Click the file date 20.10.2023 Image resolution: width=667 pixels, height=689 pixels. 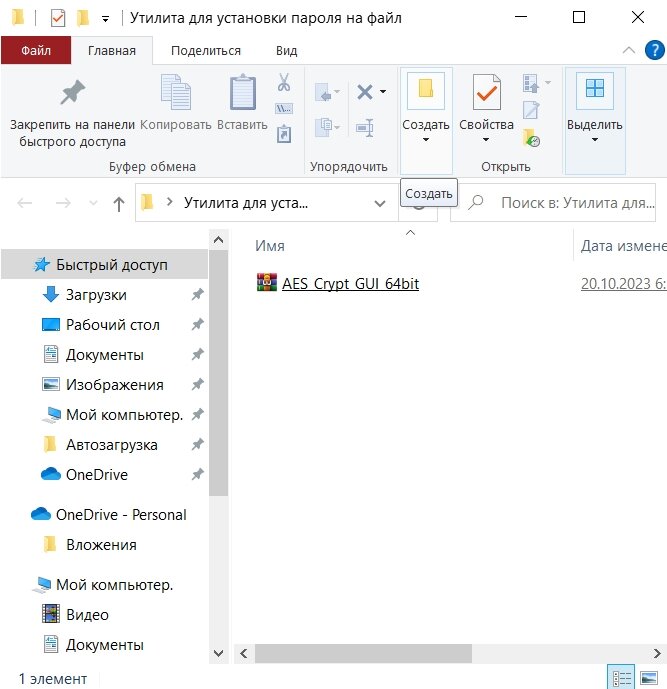623,284
